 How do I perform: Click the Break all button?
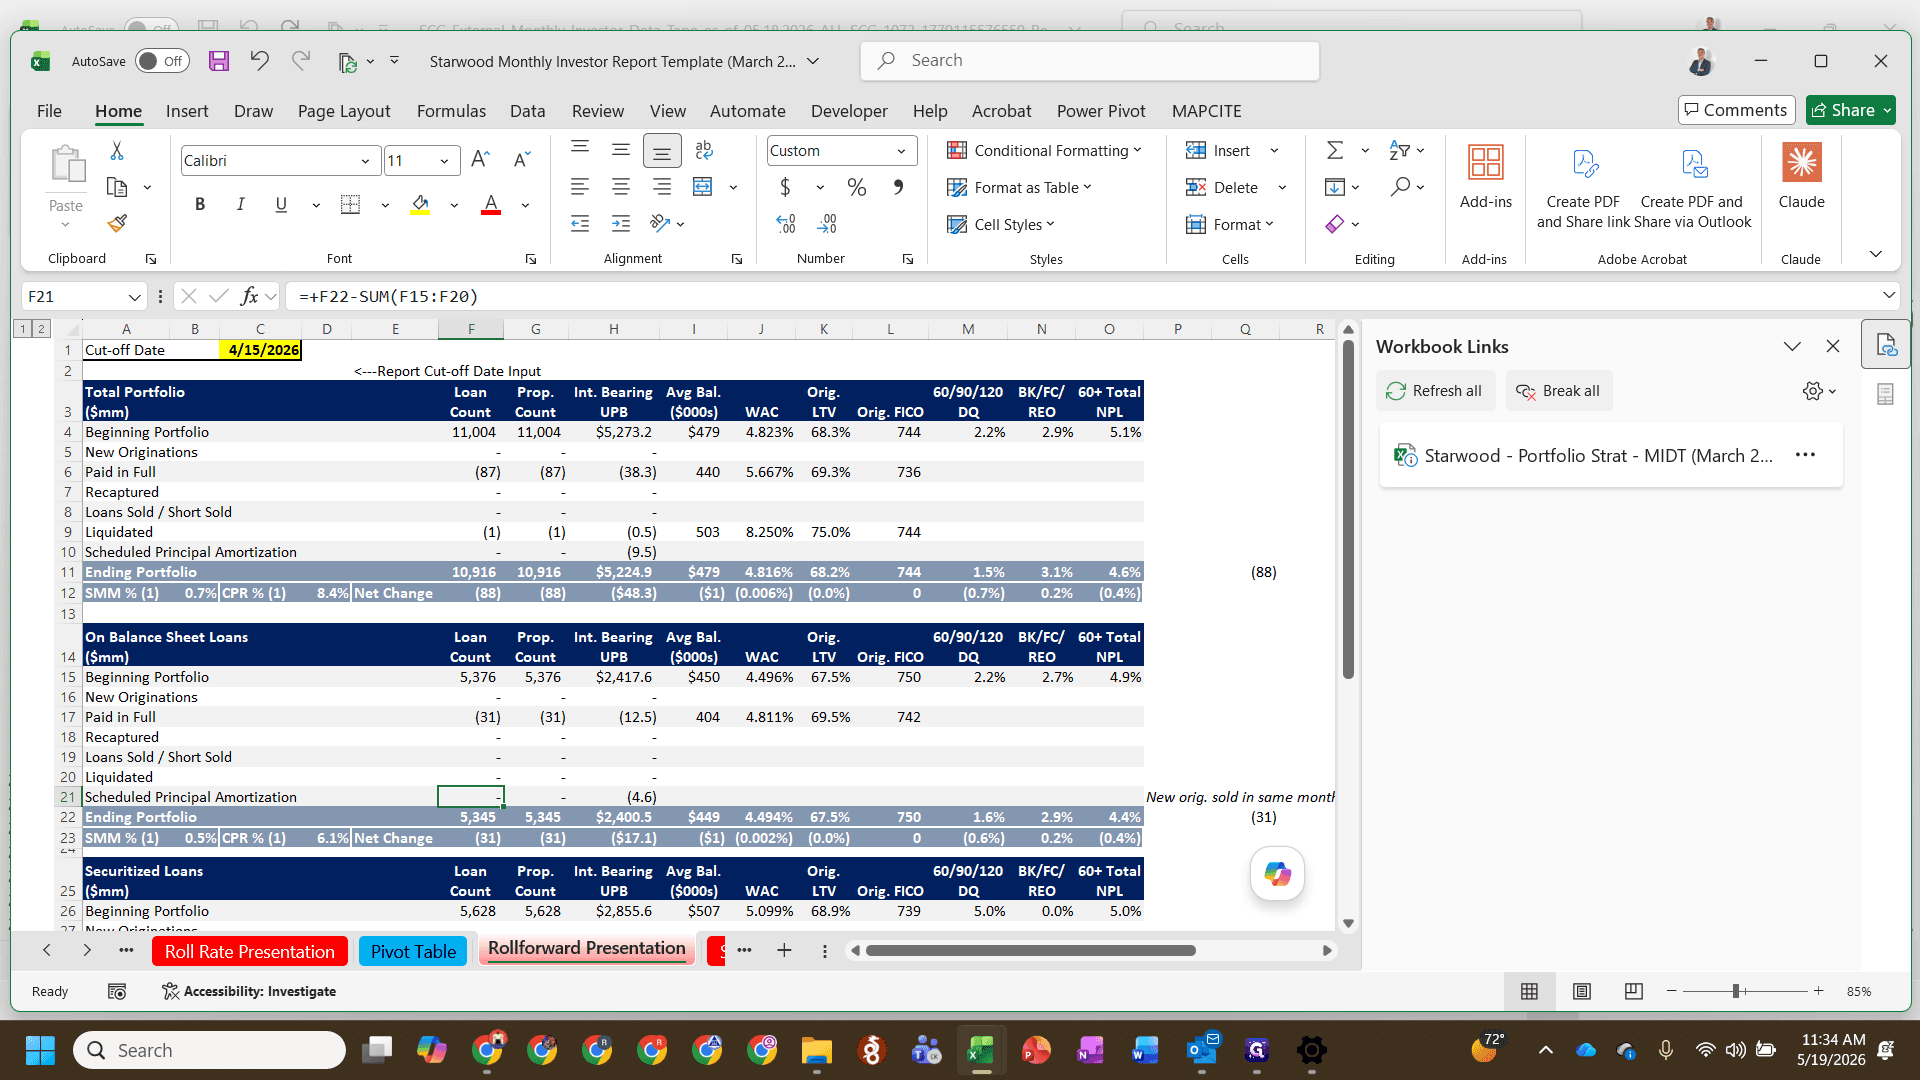[x=1559, y=391]
